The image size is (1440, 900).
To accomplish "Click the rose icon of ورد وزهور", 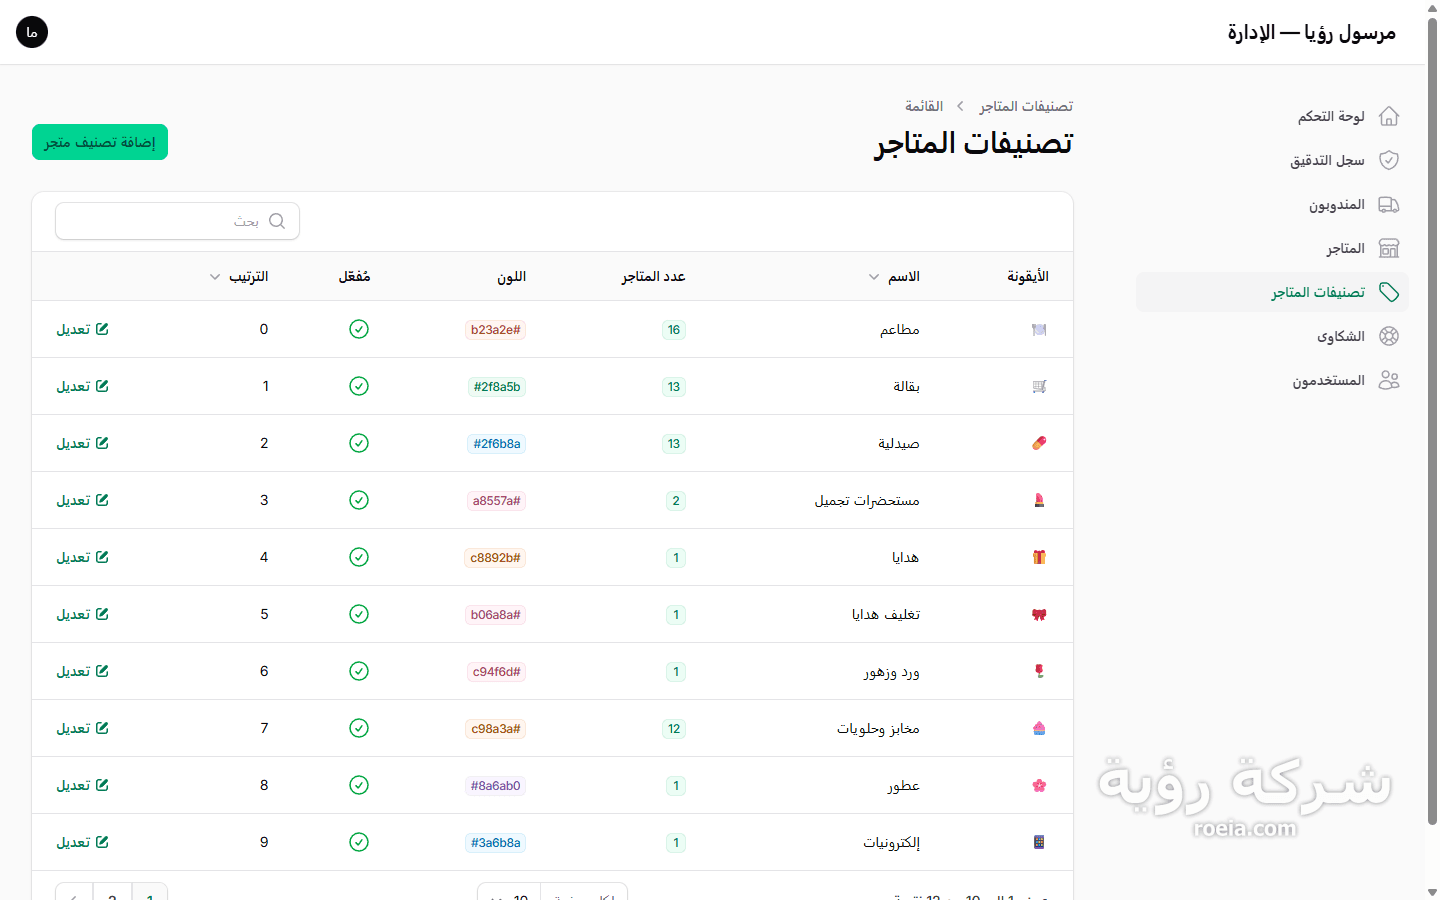I will 1039,671.
